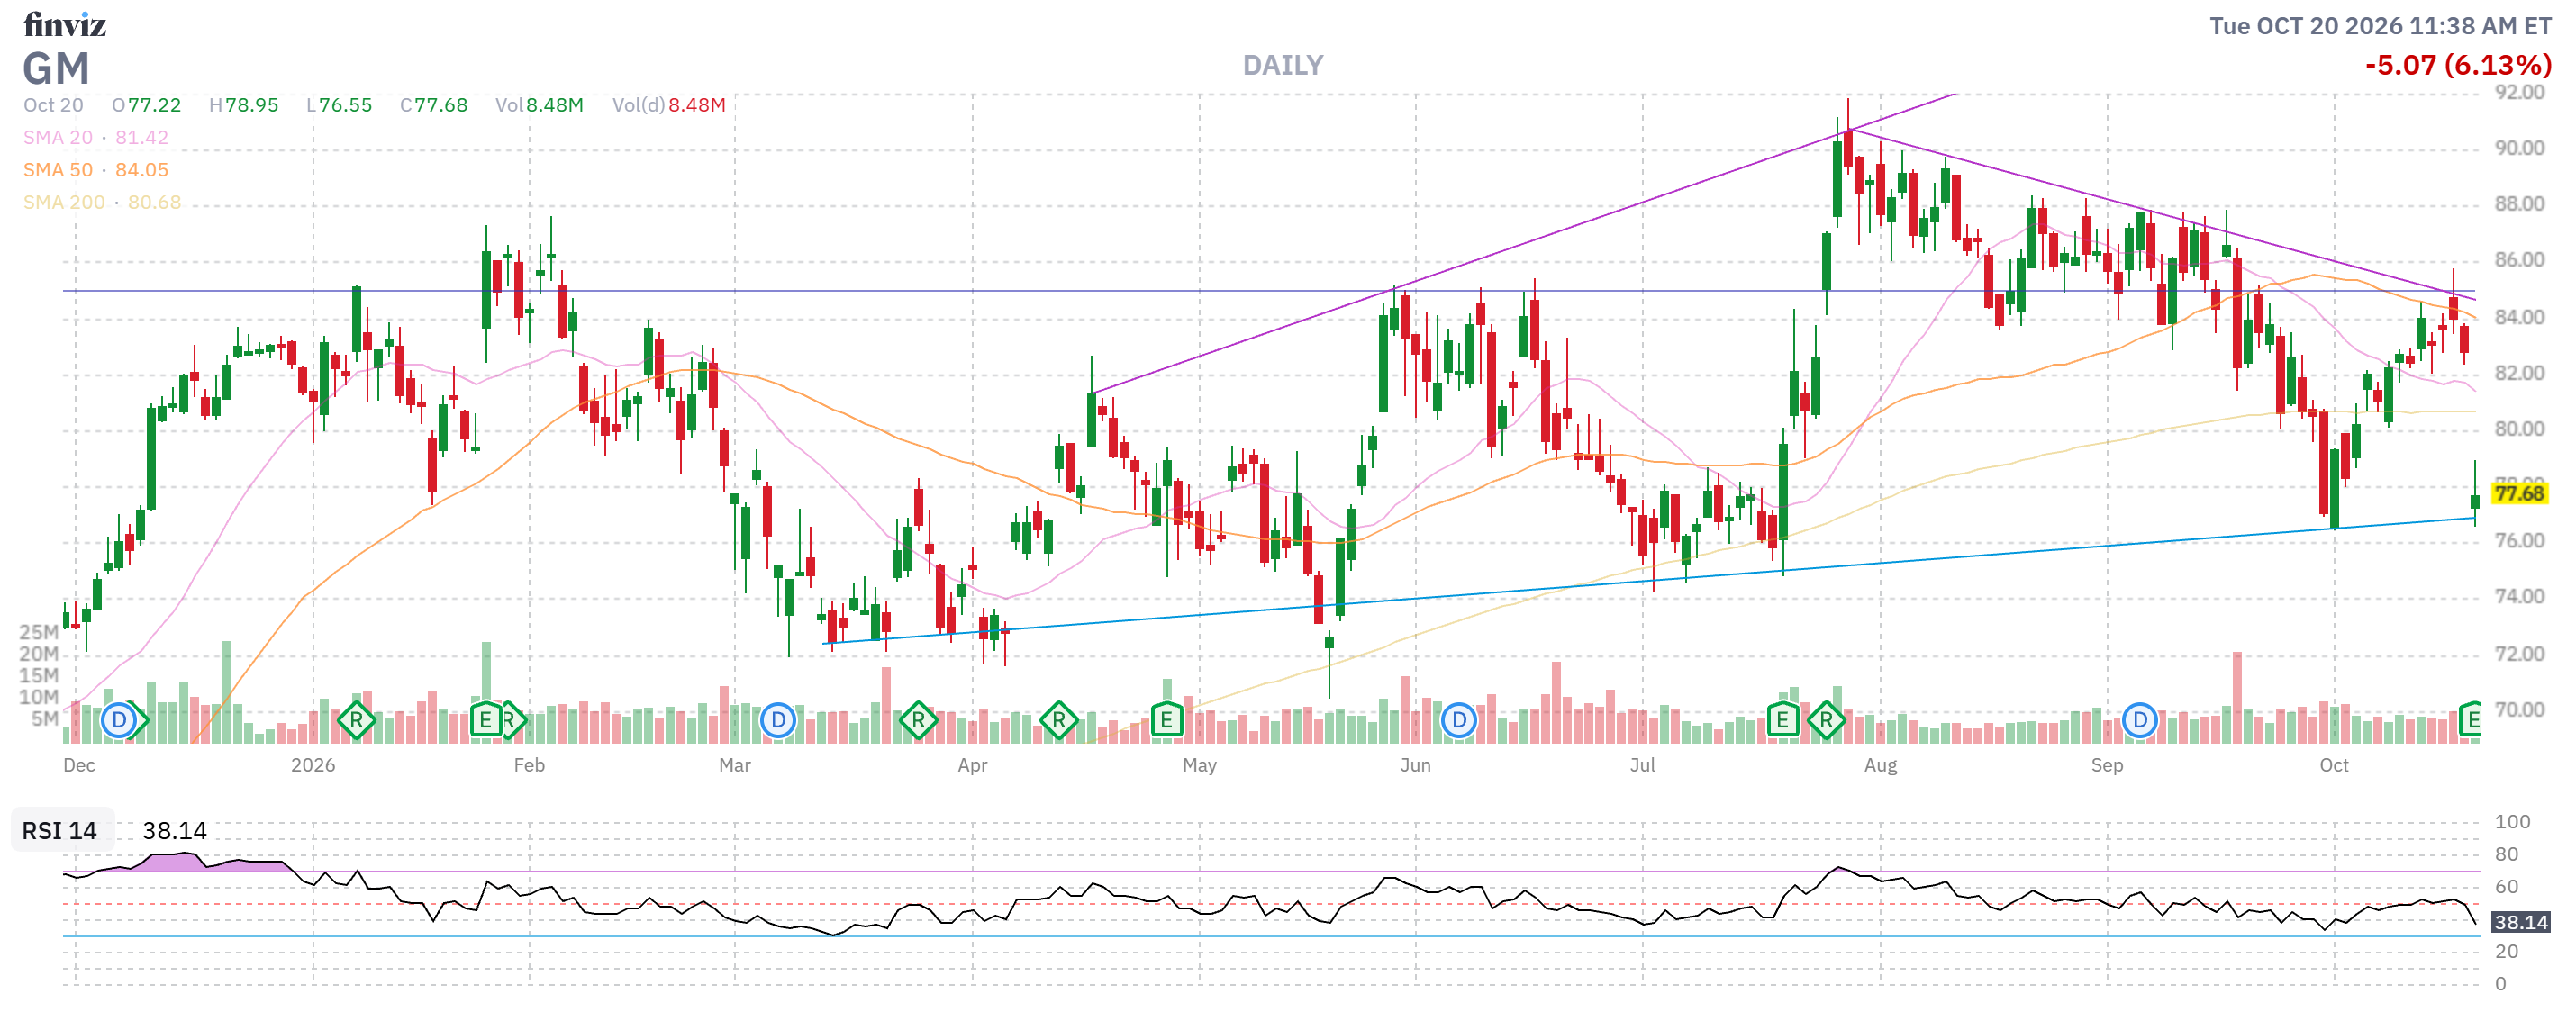The width and height of the screenshot is (2576, 1012).
Task: Click the finviz logo
Action: pyautogui.click(x=65, y=24)
